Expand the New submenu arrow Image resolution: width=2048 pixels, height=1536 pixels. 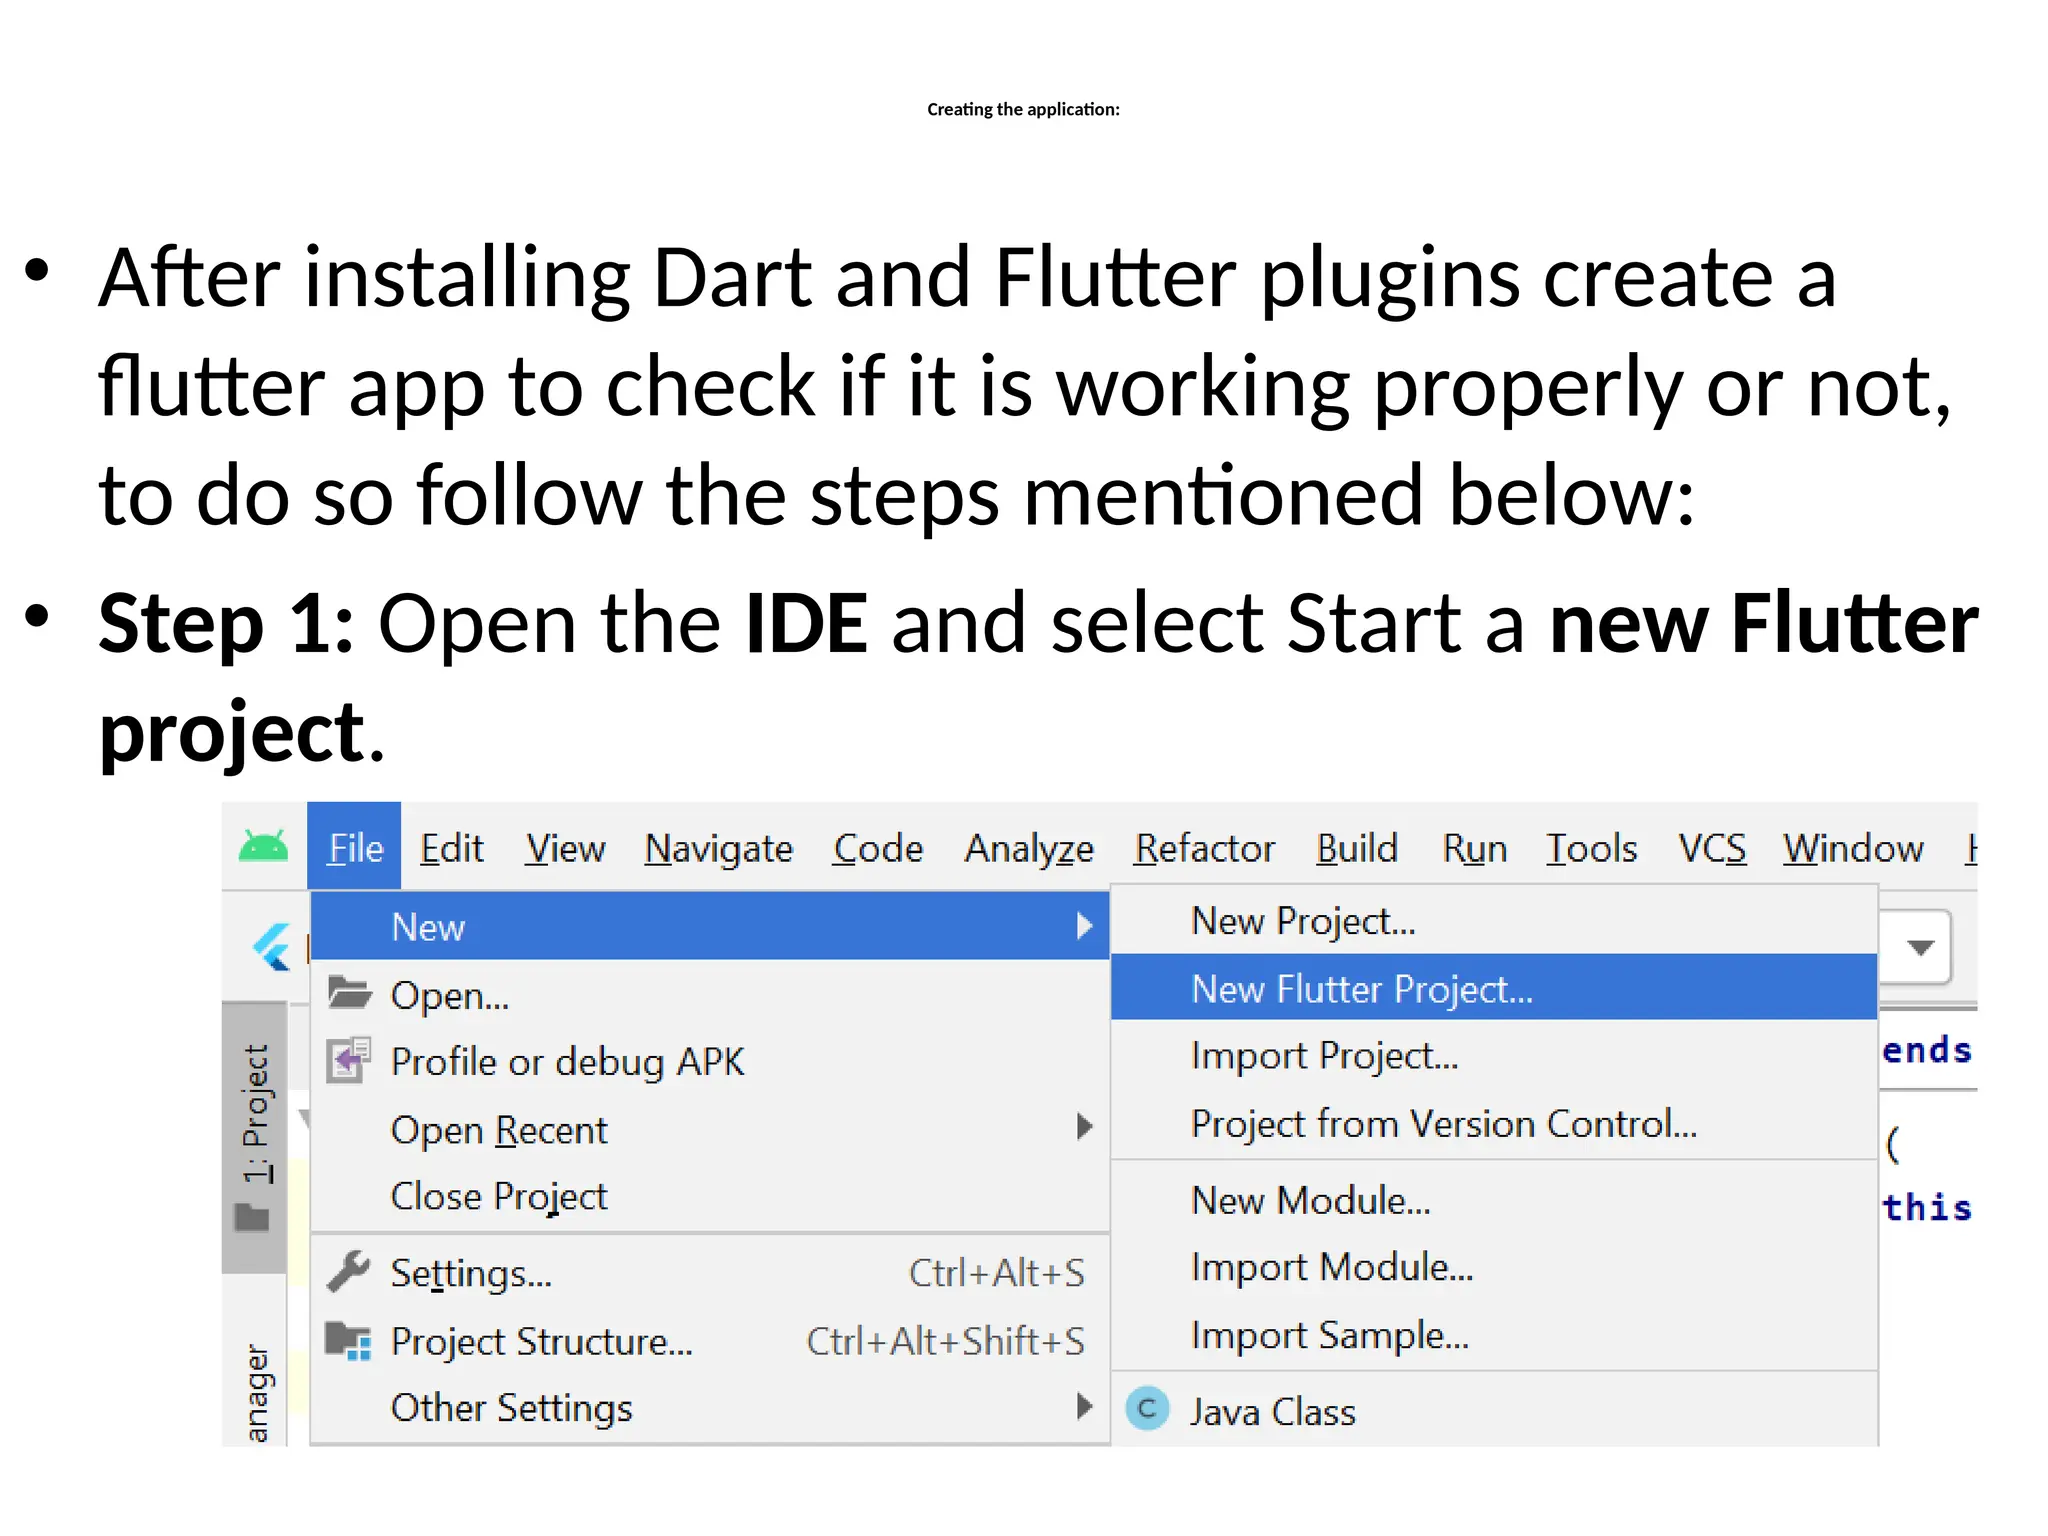(x=1084, y=926)
